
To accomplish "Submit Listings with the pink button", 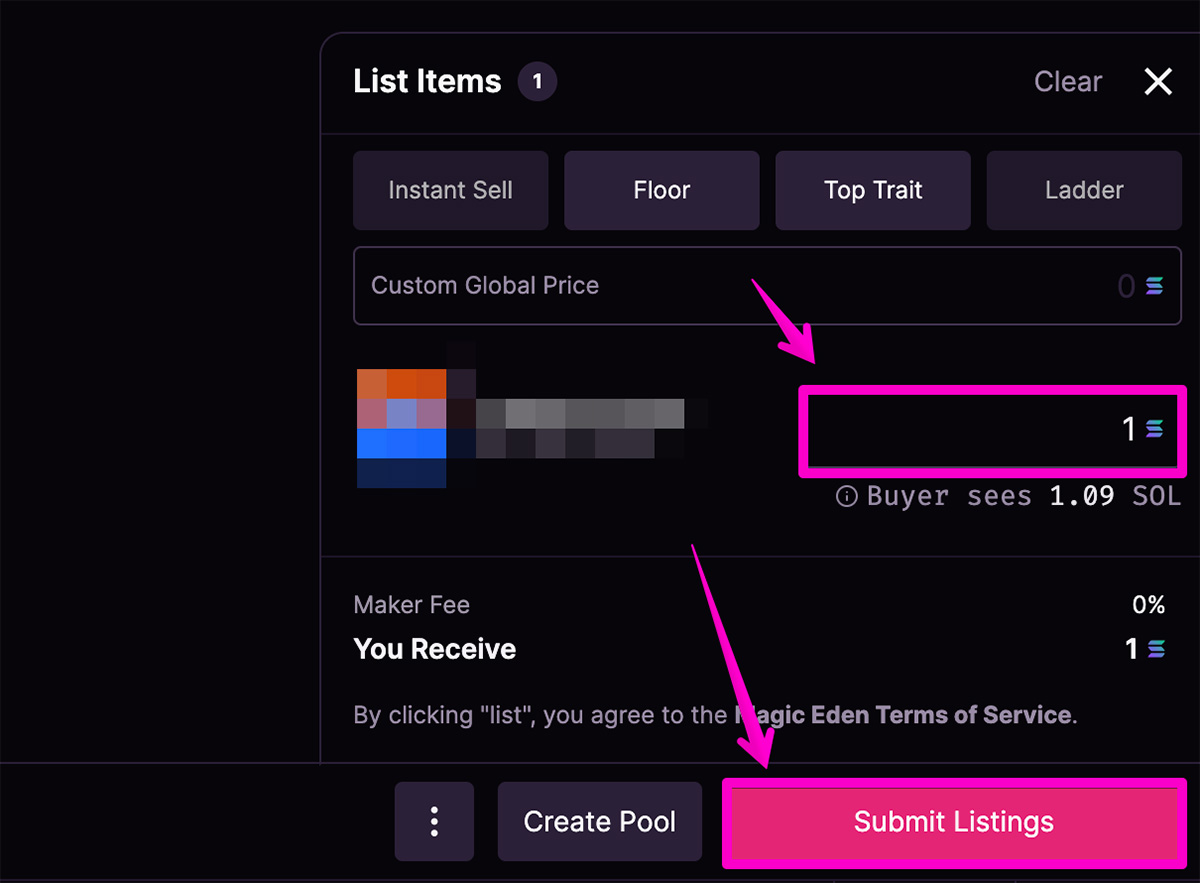I will [954, 822].
